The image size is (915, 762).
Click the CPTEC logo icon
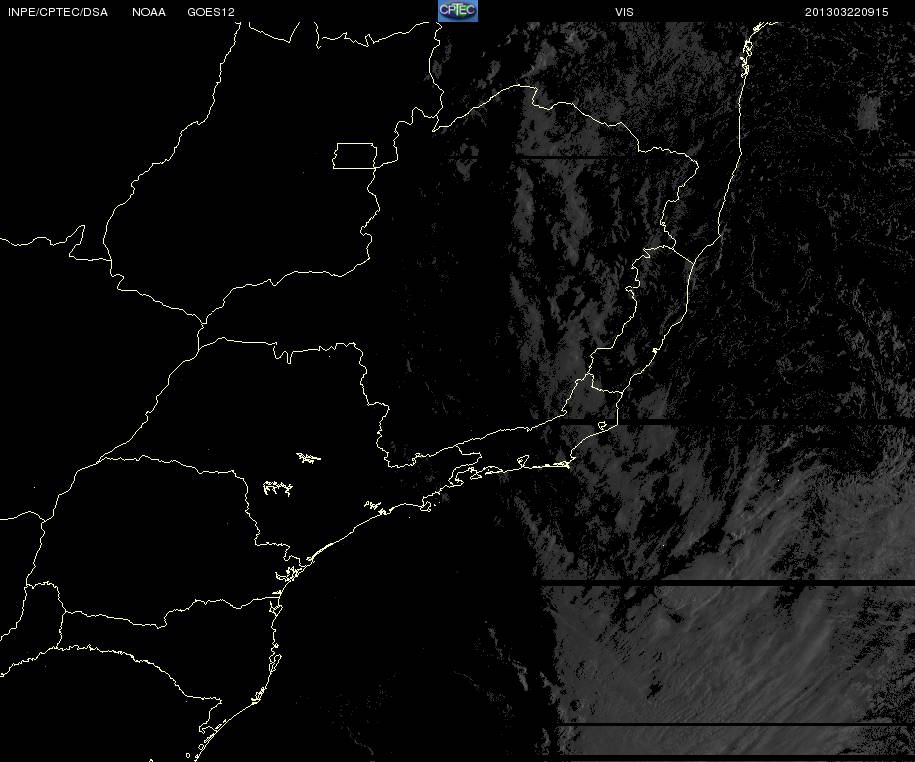coord(458,11)
